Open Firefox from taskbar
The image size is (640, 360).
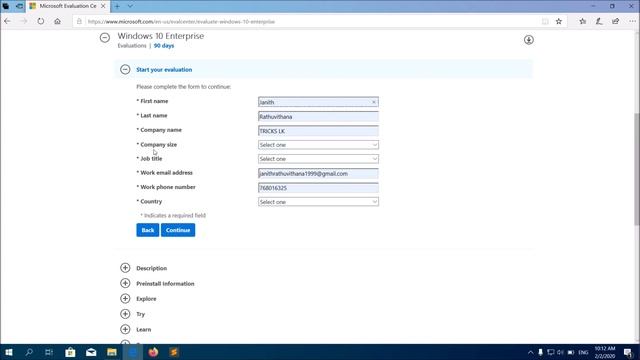[153, 352]
